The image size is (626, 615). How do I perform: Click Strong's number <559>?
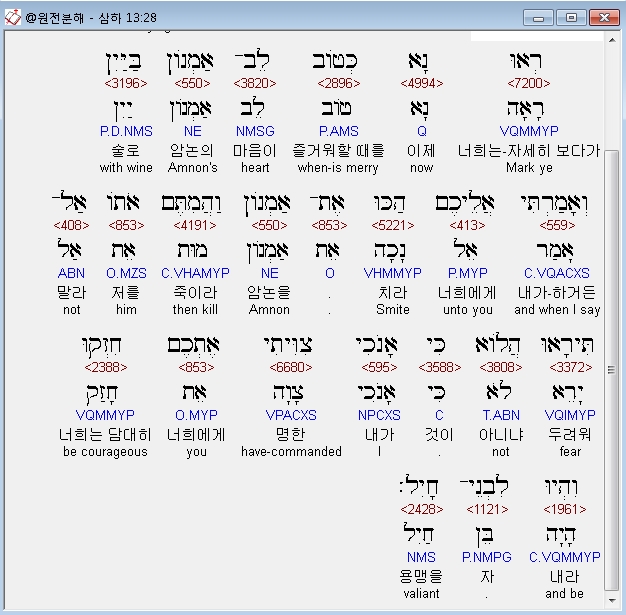[x=557, y=225]
